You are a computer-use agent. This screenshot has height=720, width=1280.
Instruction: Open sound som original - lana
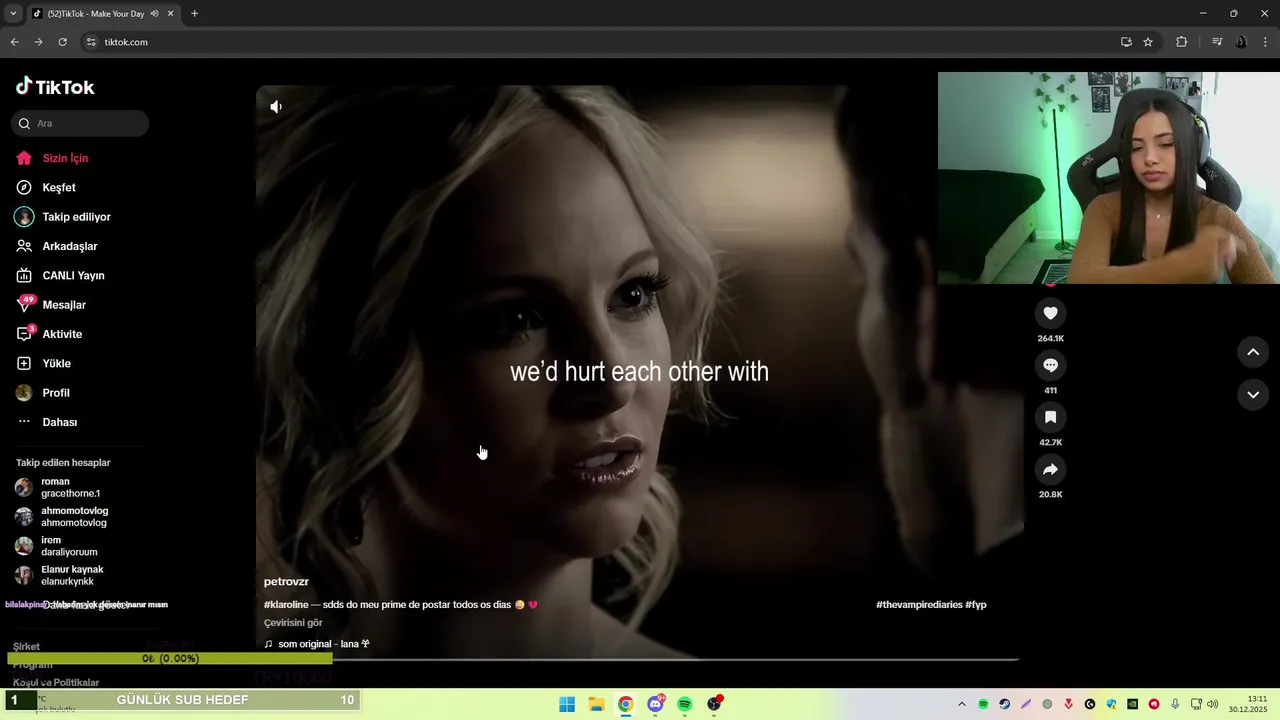(317, 644)
